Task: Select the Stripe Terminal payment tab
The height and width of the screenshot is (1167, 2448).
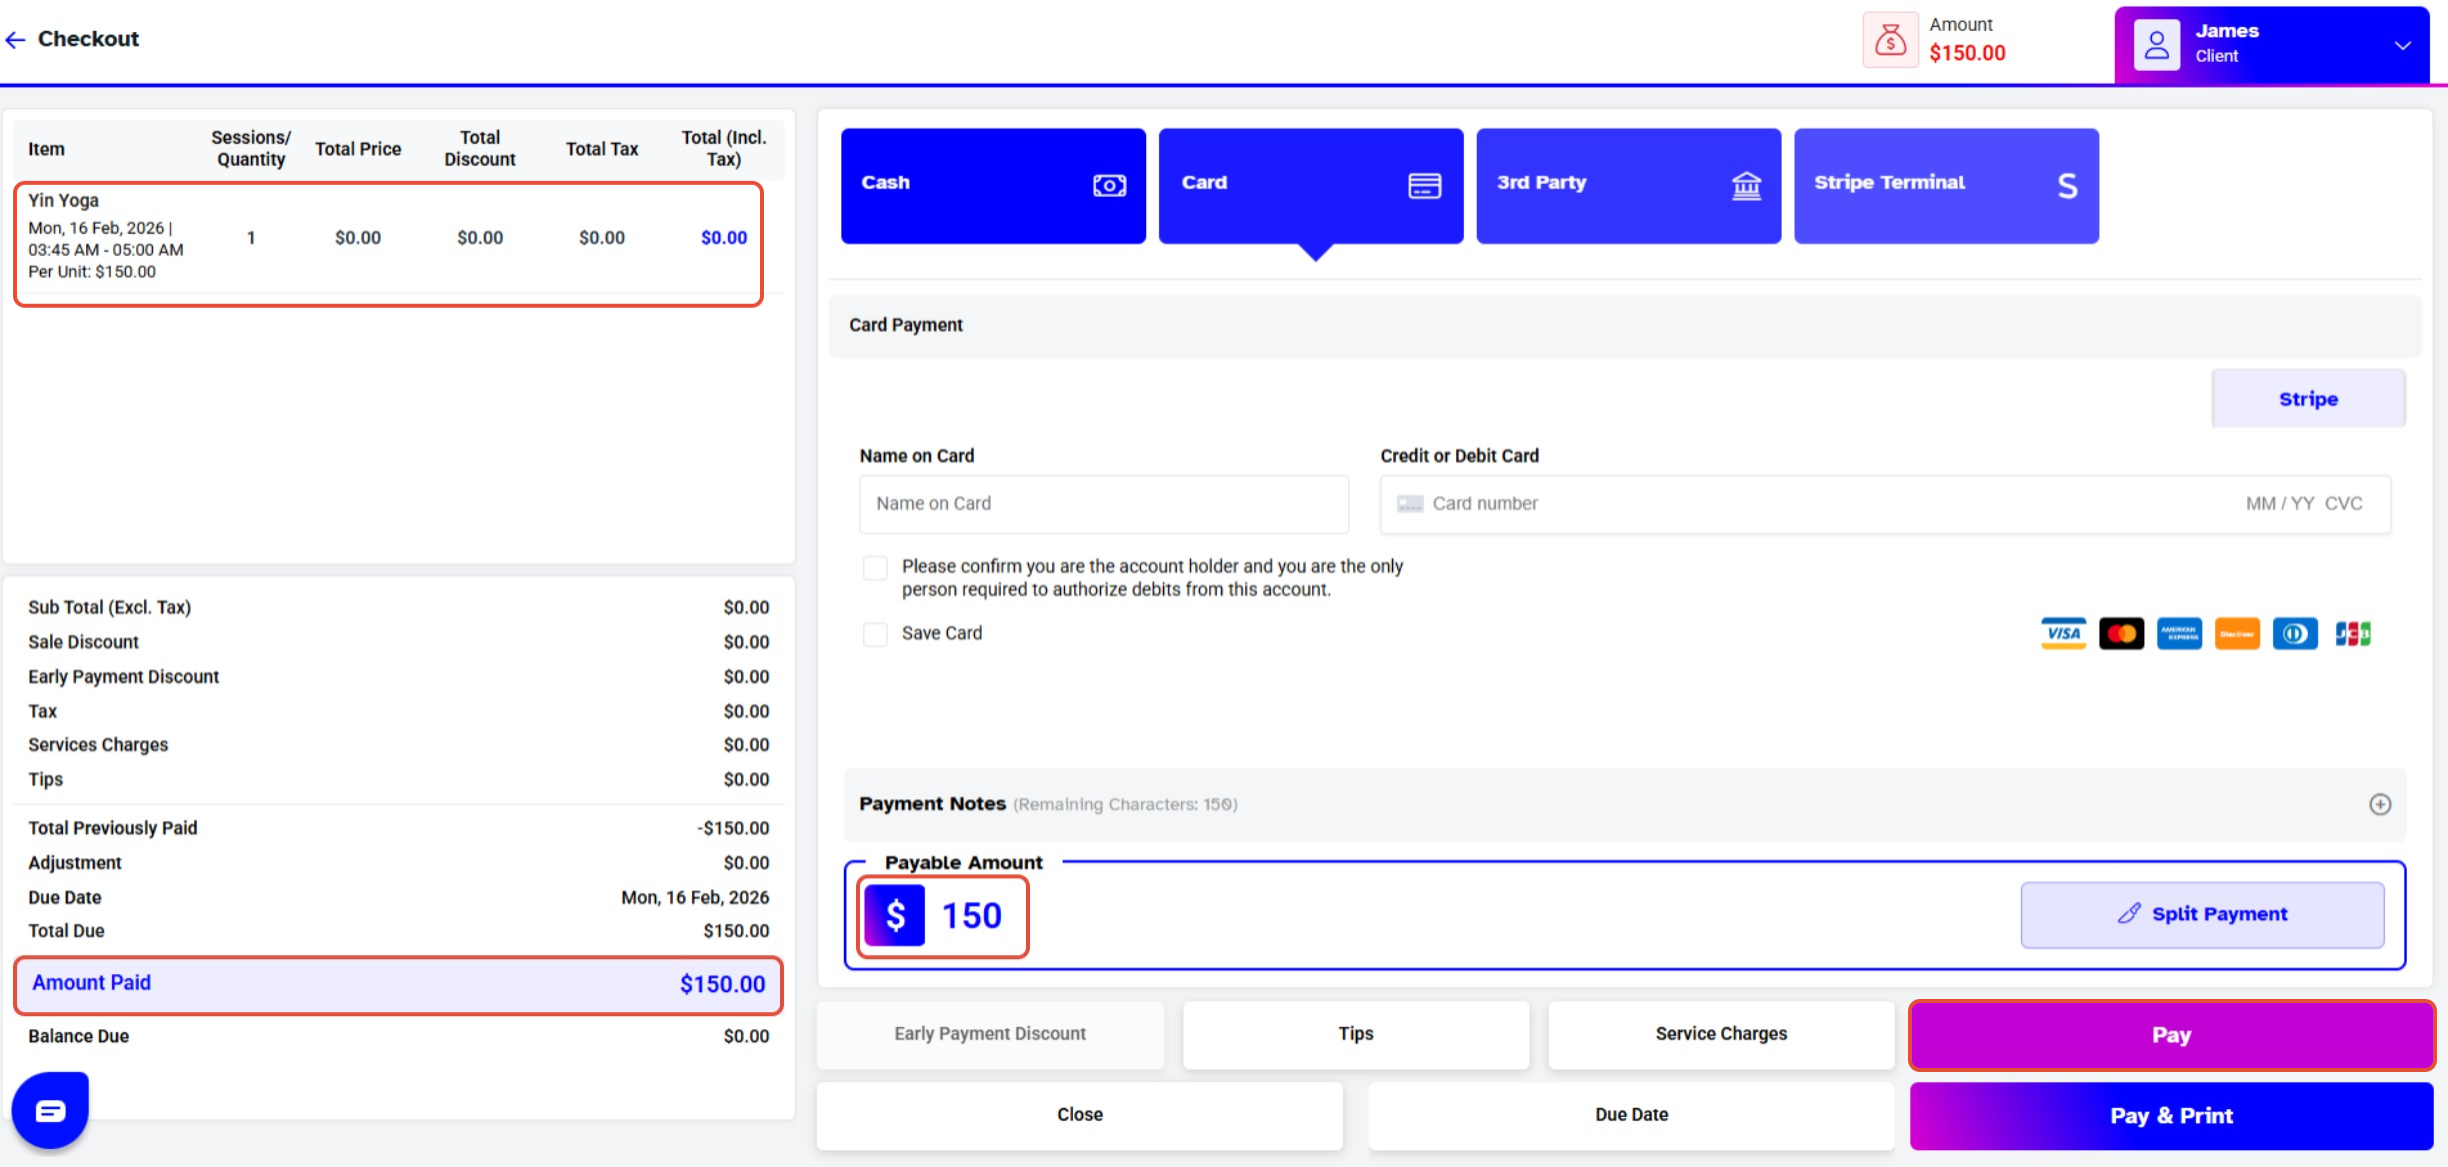Action: tap(1945, 185)
